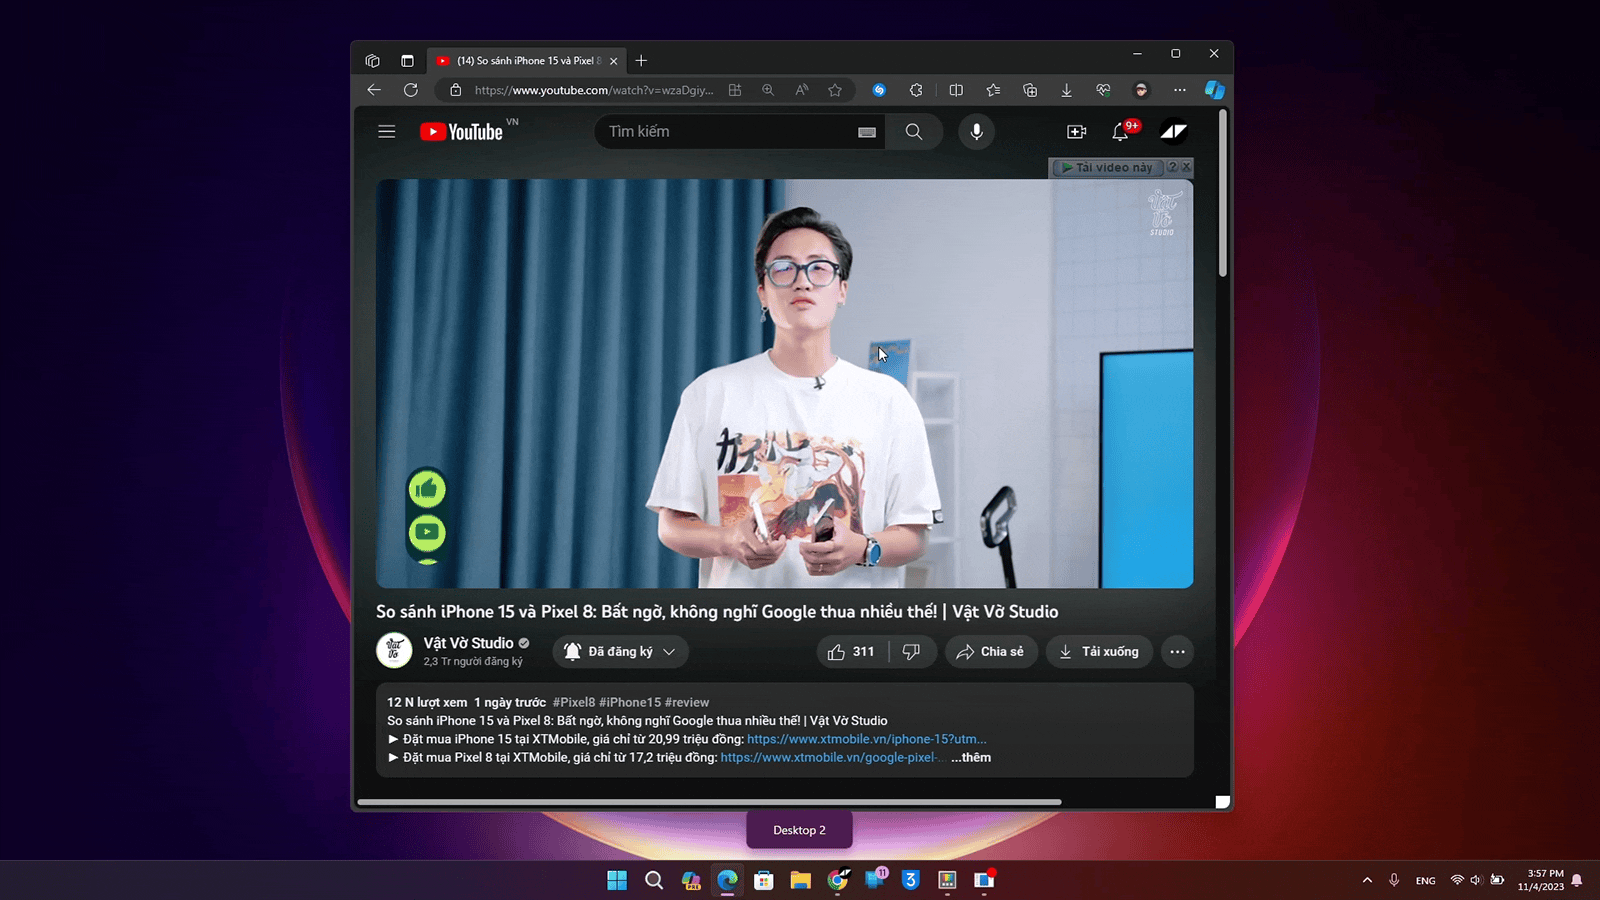Open the browser Downloads icon
Screen dimensions: 1600x900
click(x=1067, y=90)
